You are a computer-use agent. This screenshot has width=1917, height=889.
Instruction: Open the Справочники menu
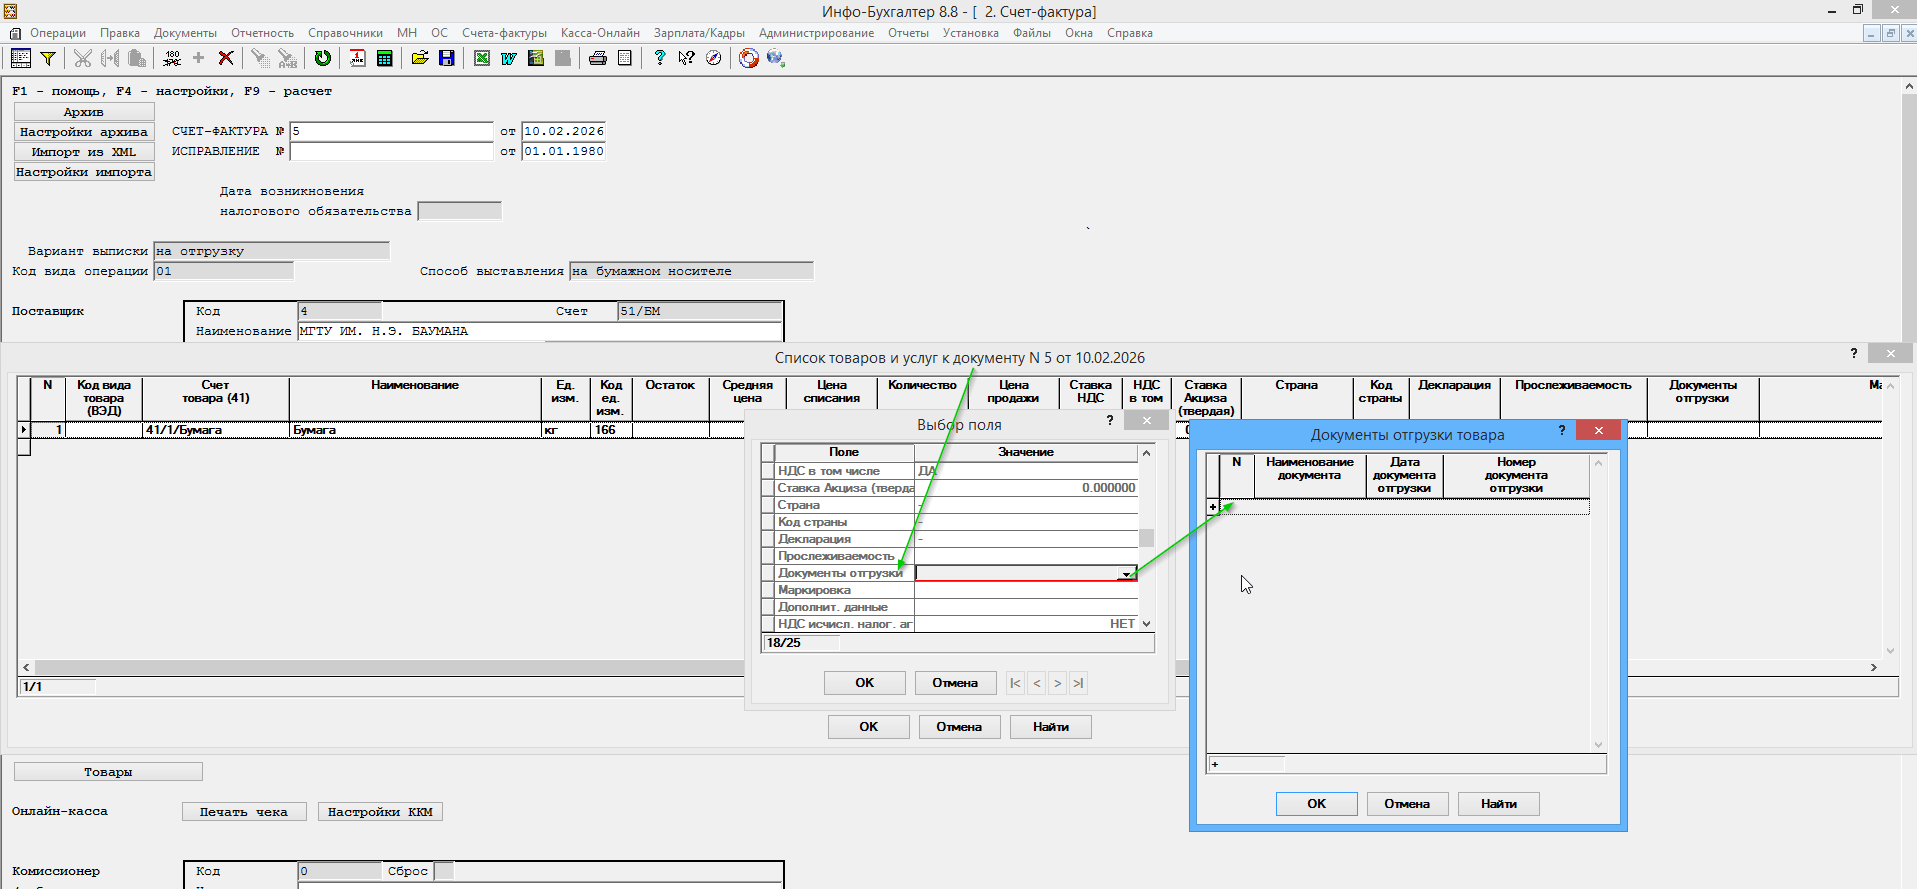345,33
